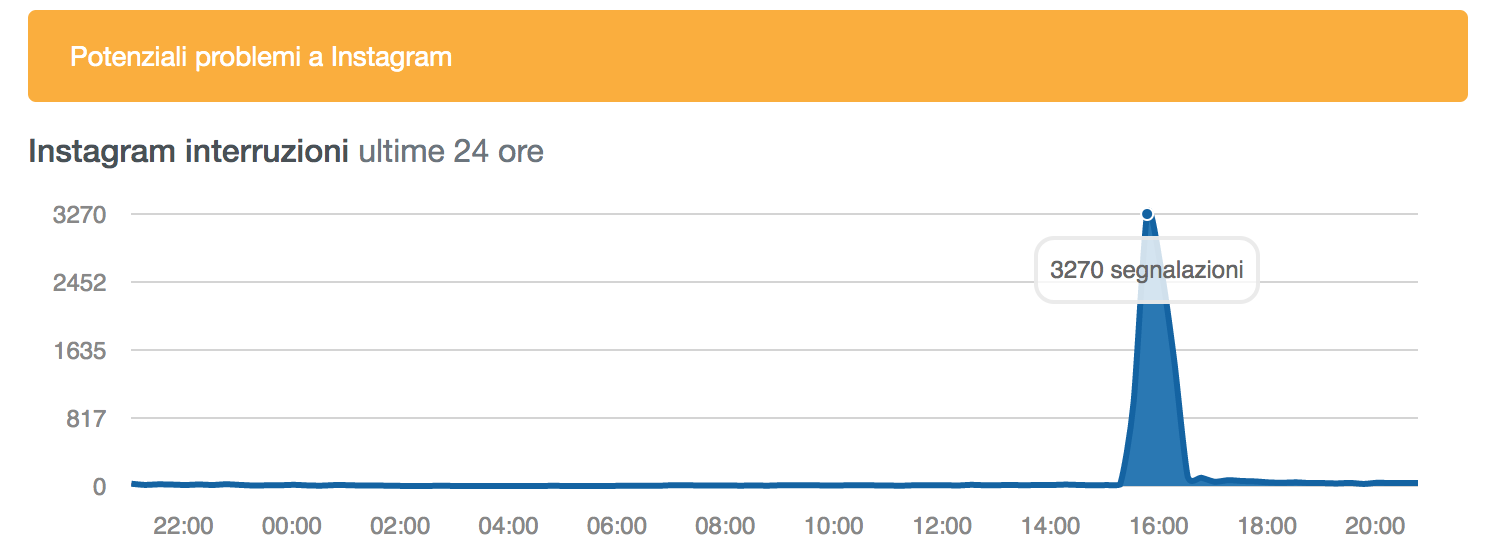The image size is (1490, 560).
Task: Click the 08:00 time axis label
Action: pyautogui.click(x=725, y=526)
